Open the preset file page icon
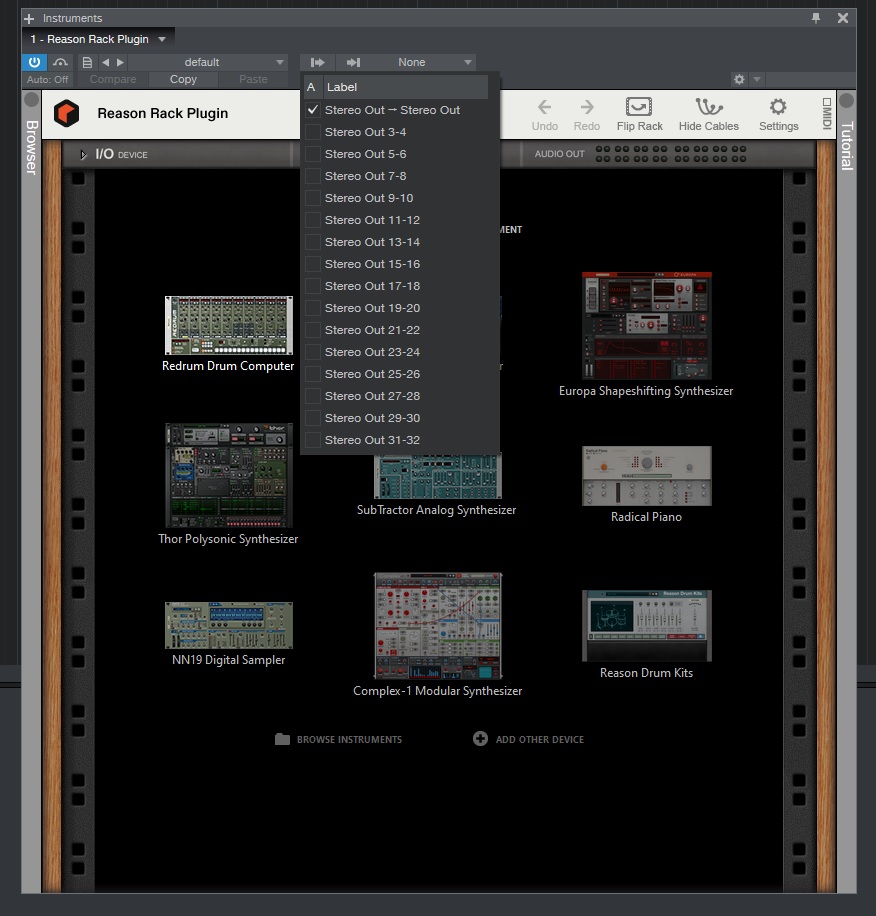Viewport: 876px width, 916px height. (x=87, y=62)
